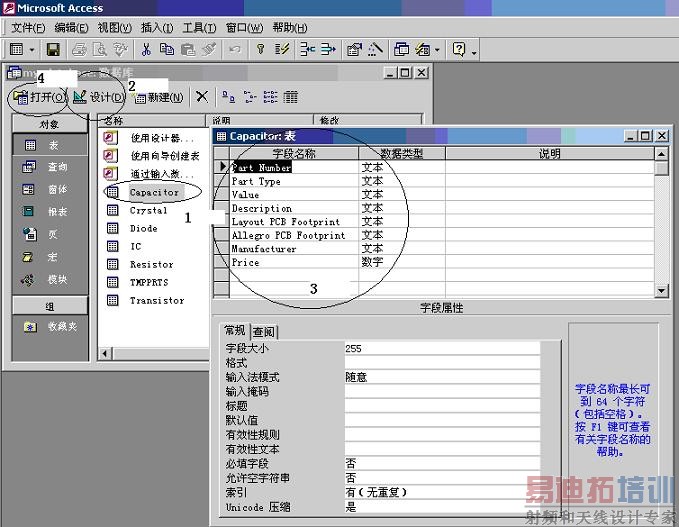This screenshot has width=679, height=527.
Task: Select the Diode table in the list
Action: 143,228
